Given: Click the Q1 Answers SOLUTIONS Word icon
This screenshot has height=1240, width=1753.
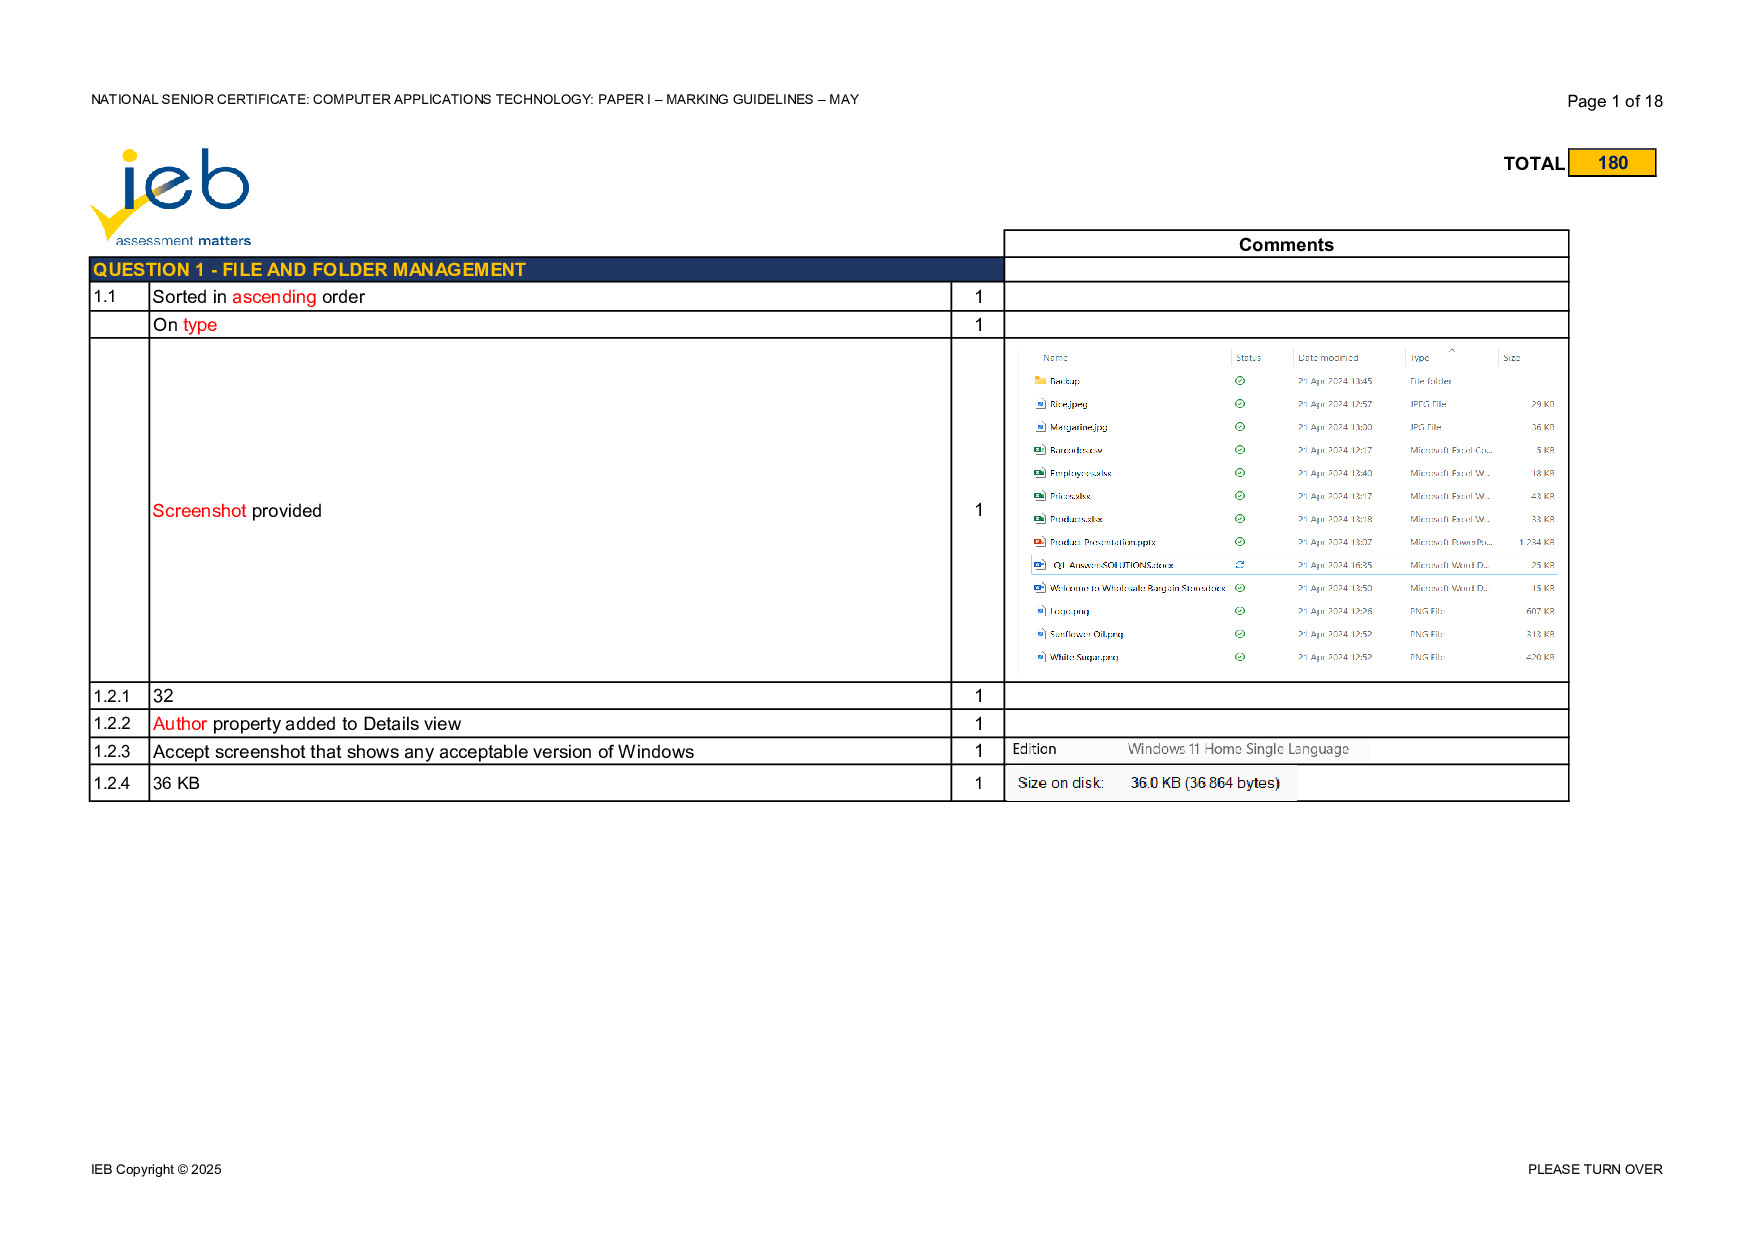Looking at the screenshot, I should click(1040, 565).
